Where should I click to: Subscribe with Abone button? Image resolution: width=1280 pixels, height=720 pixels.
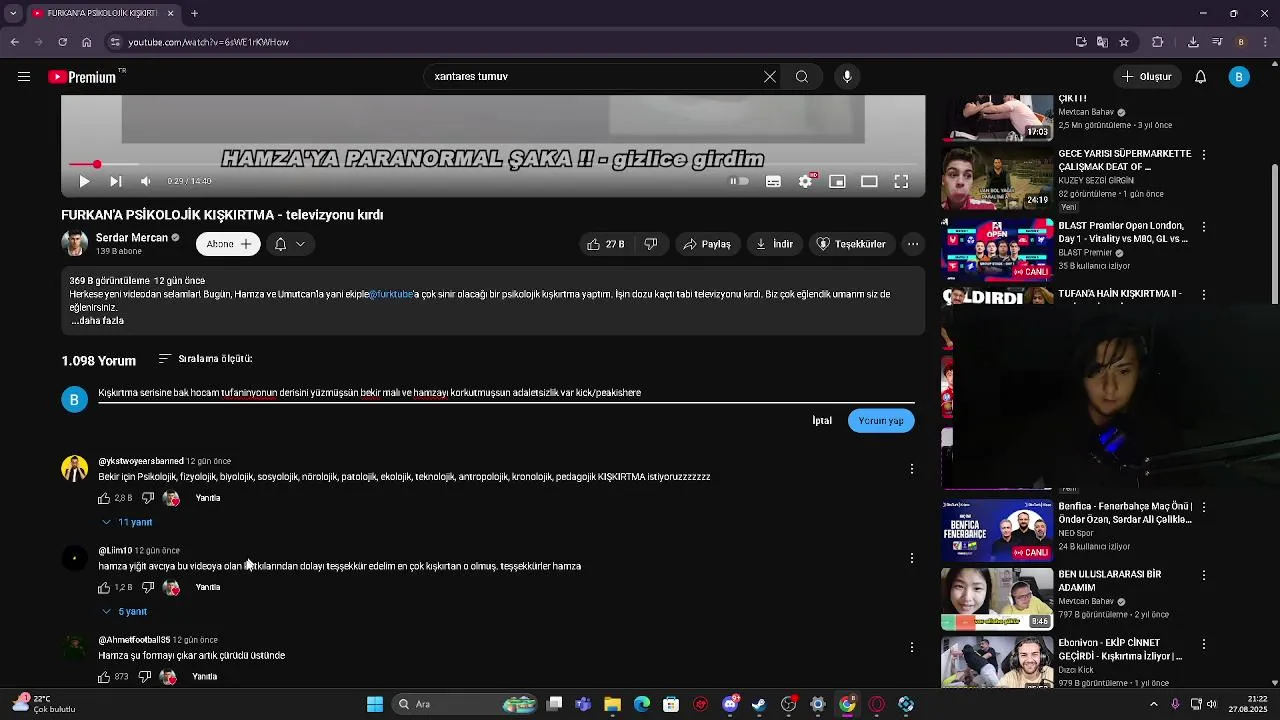point(228,244)
